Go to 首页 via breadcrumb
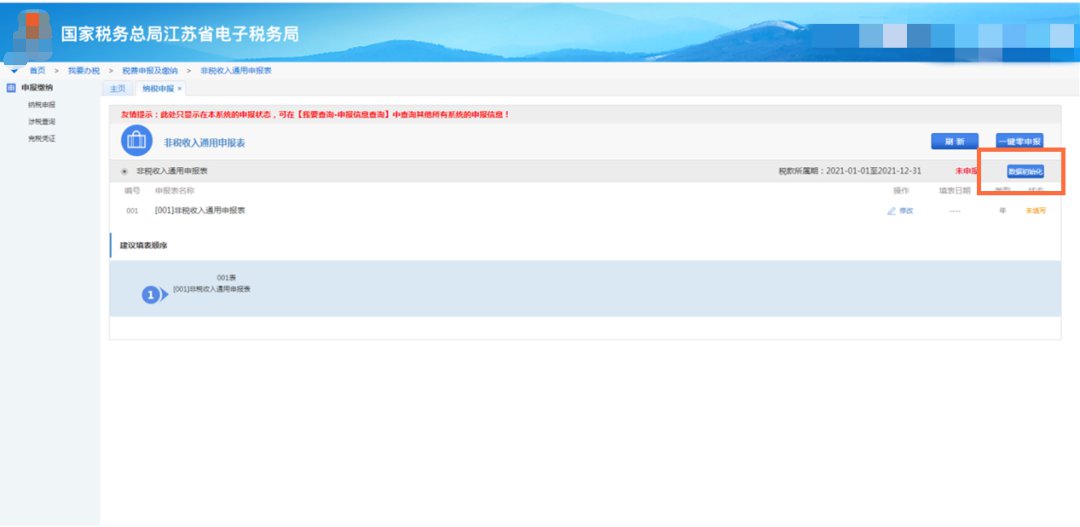Image resolution: width=1080 pixels, height=527 pixels. coord(37,71)
